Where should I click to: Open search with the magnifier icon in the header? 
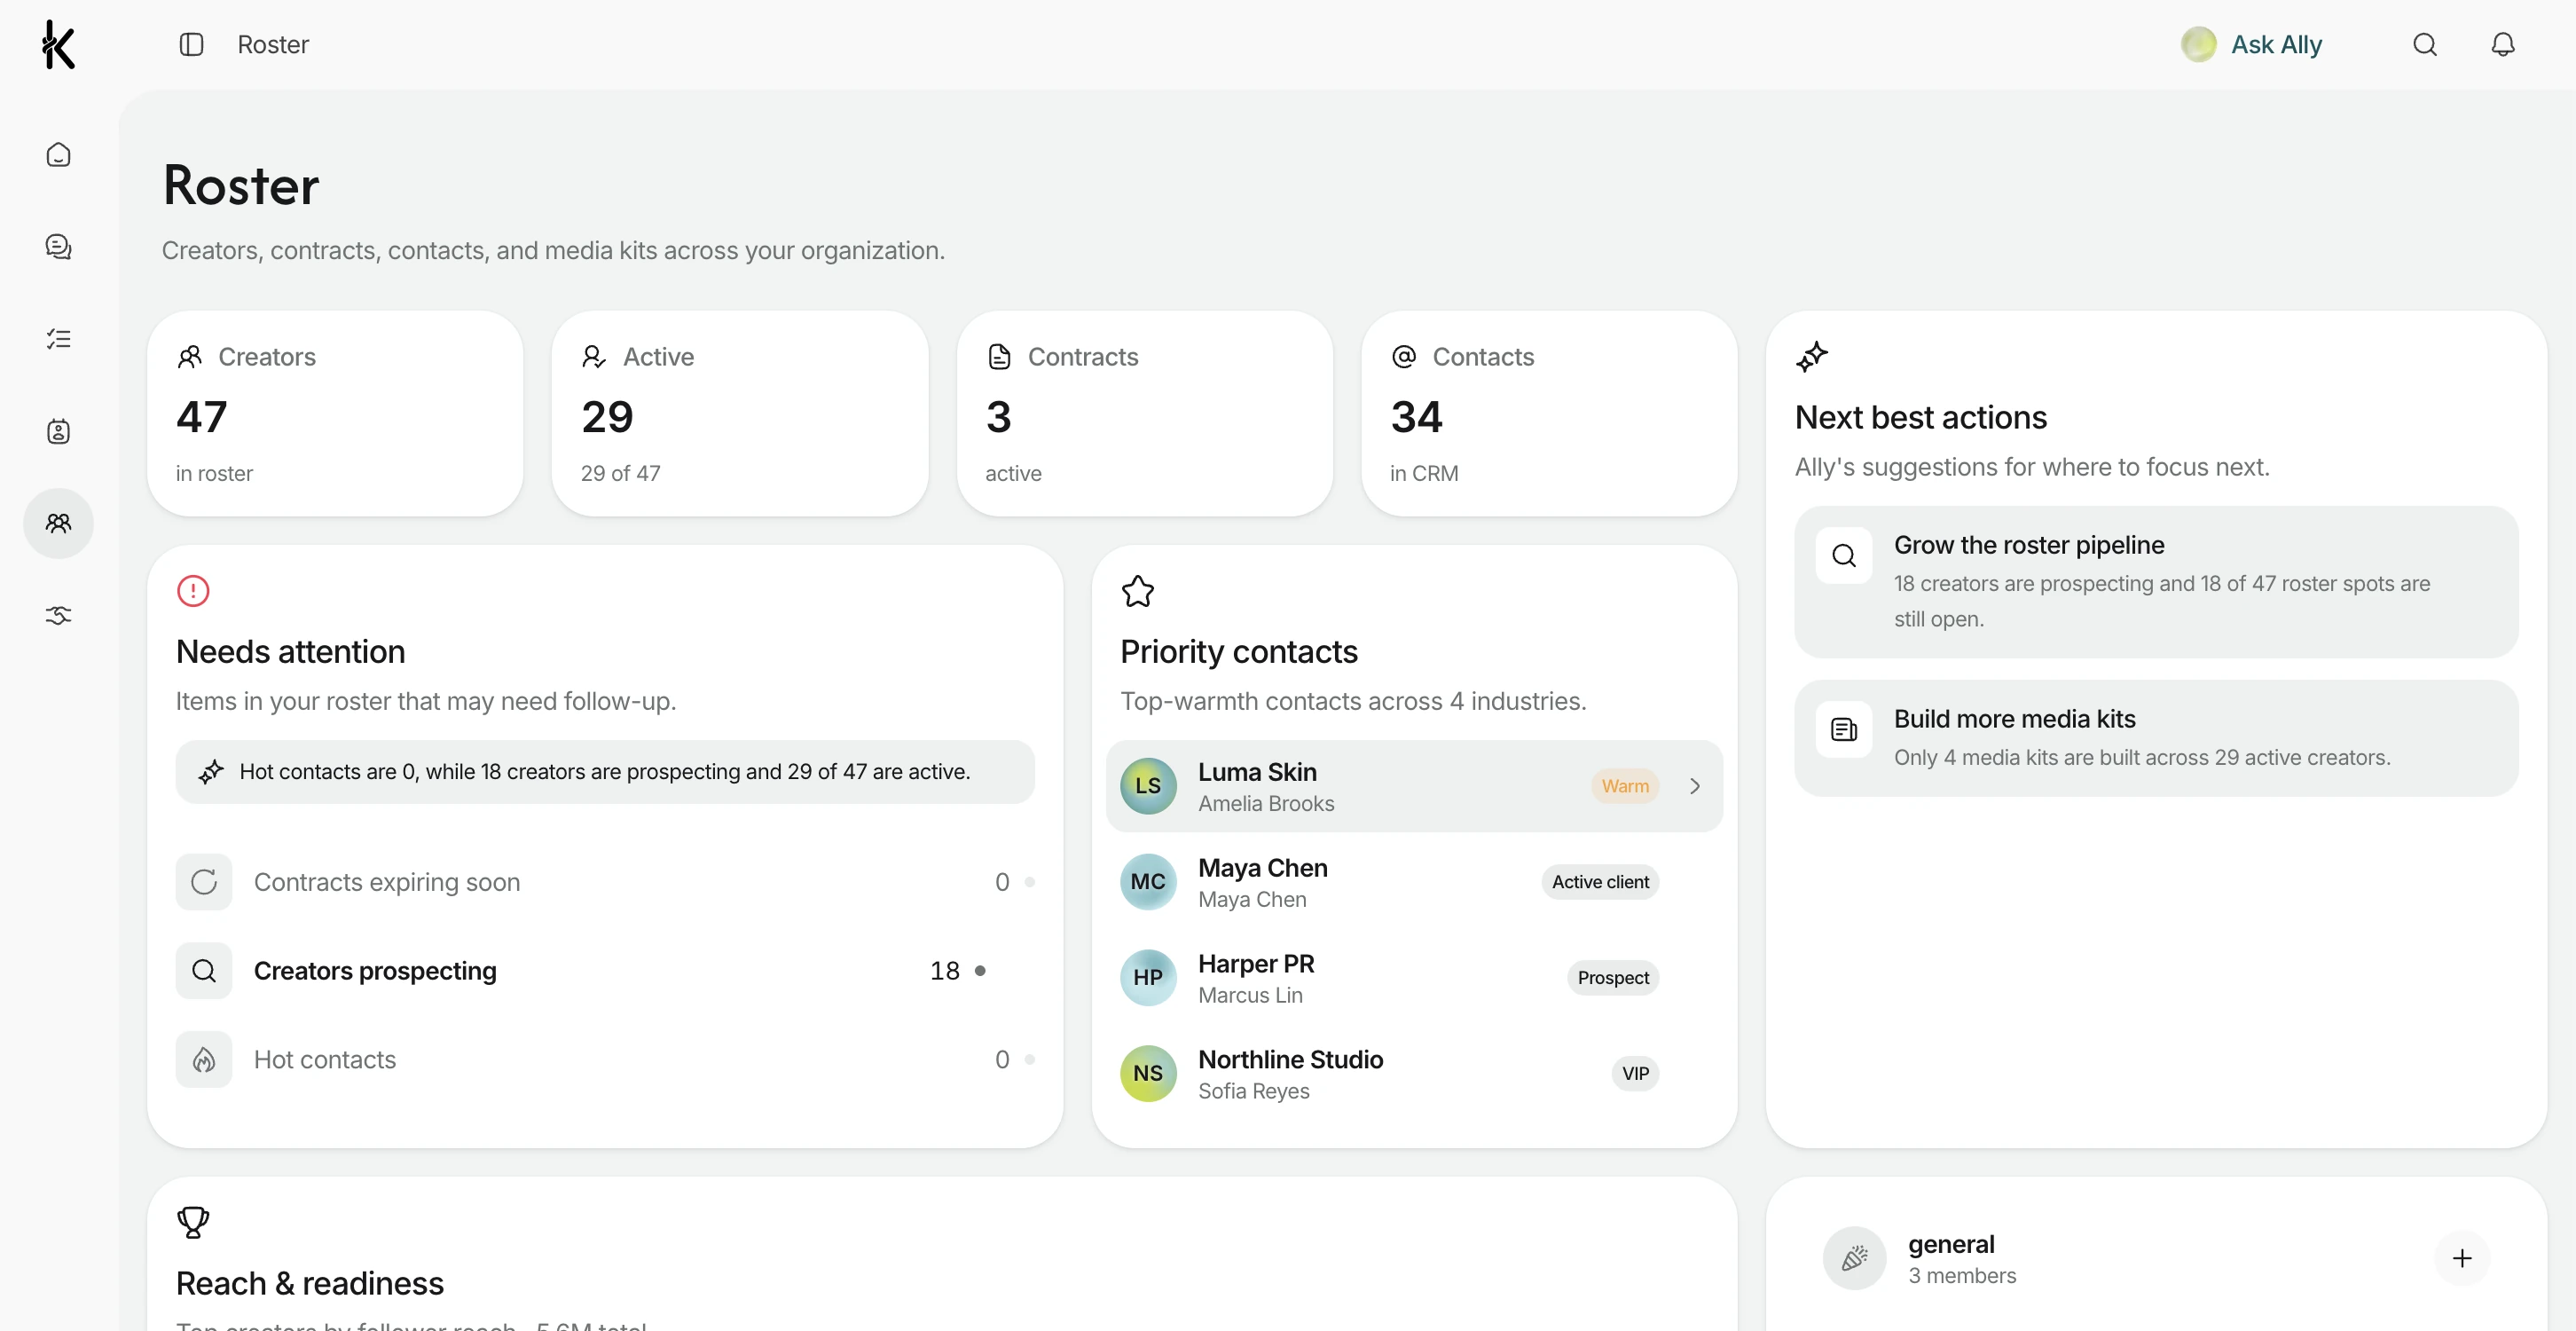pos(2424,45)
